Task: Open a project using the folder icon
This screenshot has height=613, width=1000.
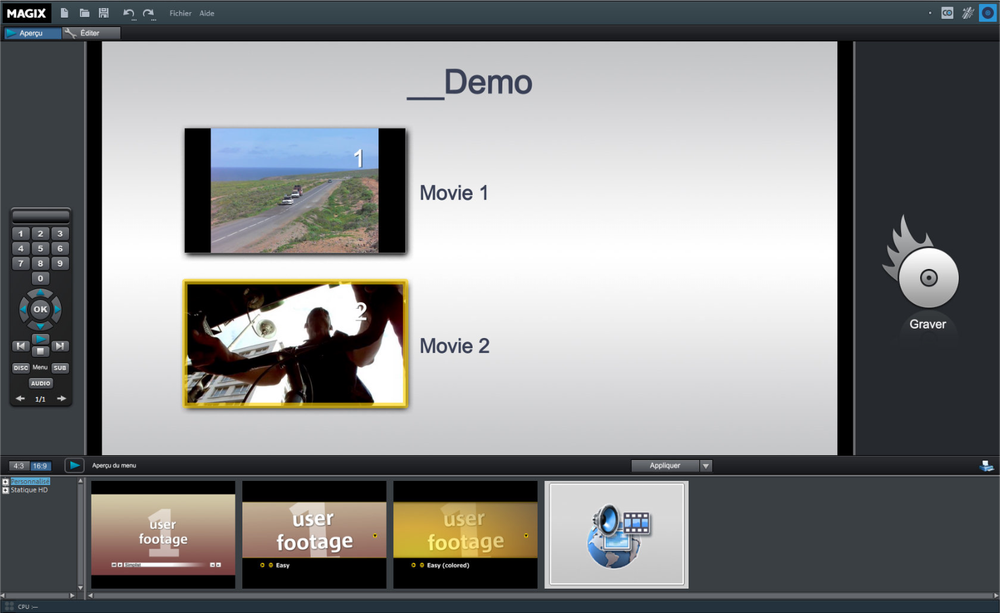Action: click(x=84, y=13)
